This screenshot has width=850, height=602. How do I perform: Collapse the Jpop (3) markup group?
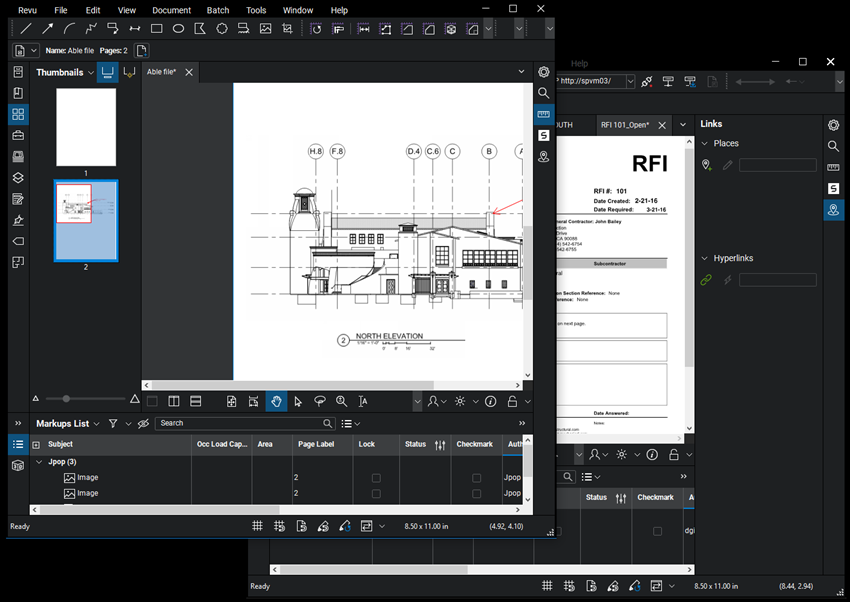[39, 462]
